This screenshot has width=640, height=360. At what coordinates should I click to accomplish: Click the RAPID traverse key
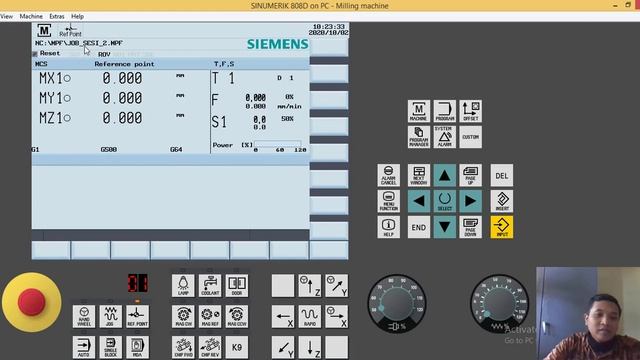click(x=310, y=316)
